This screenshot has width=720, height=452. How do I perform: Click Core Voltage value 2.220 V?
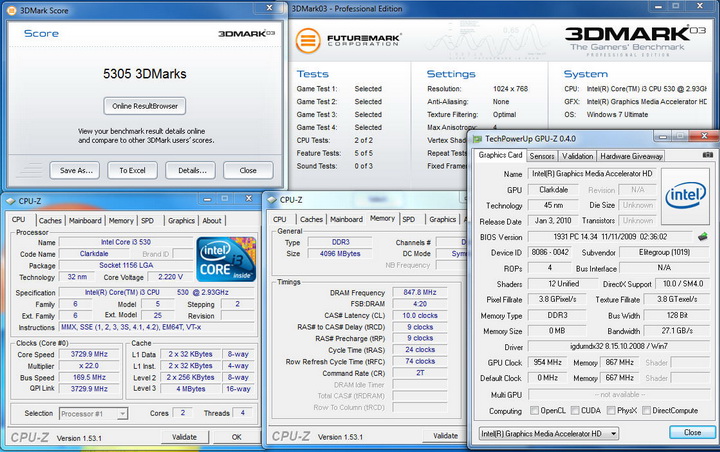coord(170,277)
